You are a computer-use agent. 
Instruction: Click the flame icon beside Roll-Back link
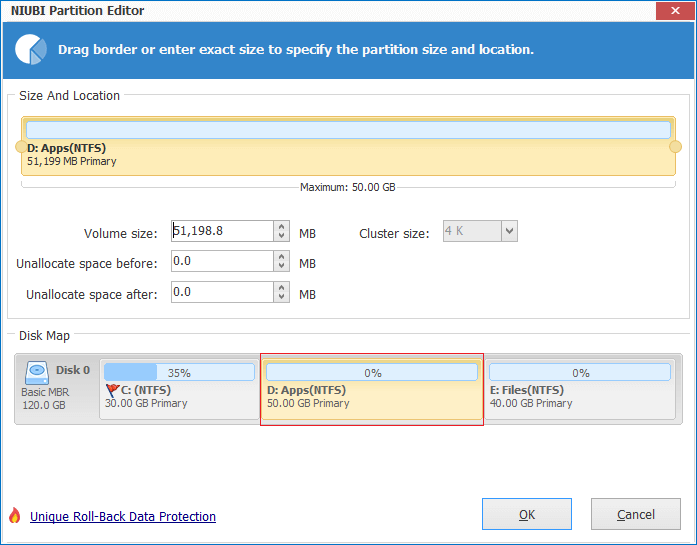[x=15, y=516]
